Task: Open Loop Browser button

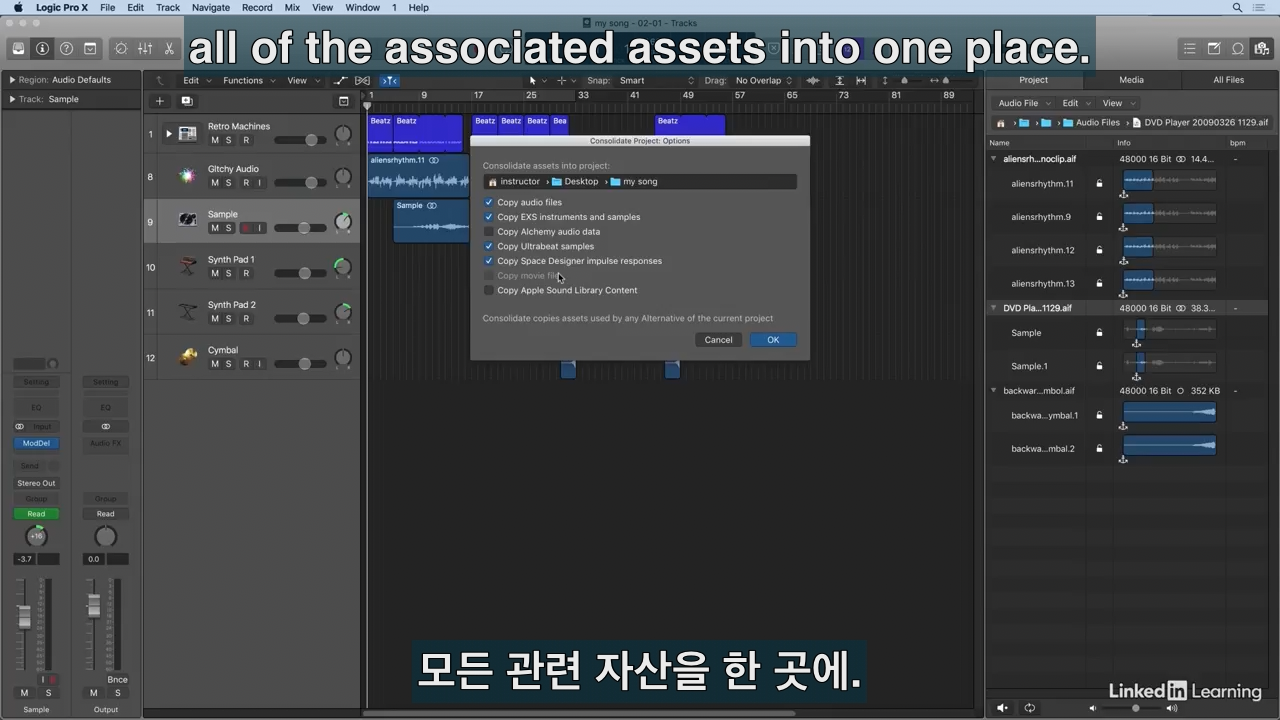Action: point(1238,48)
